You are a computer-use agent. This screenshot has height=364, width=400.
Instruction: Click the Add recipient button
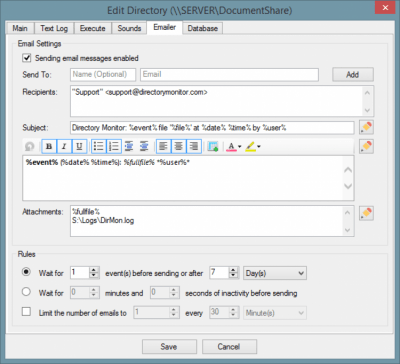[353, 75]
